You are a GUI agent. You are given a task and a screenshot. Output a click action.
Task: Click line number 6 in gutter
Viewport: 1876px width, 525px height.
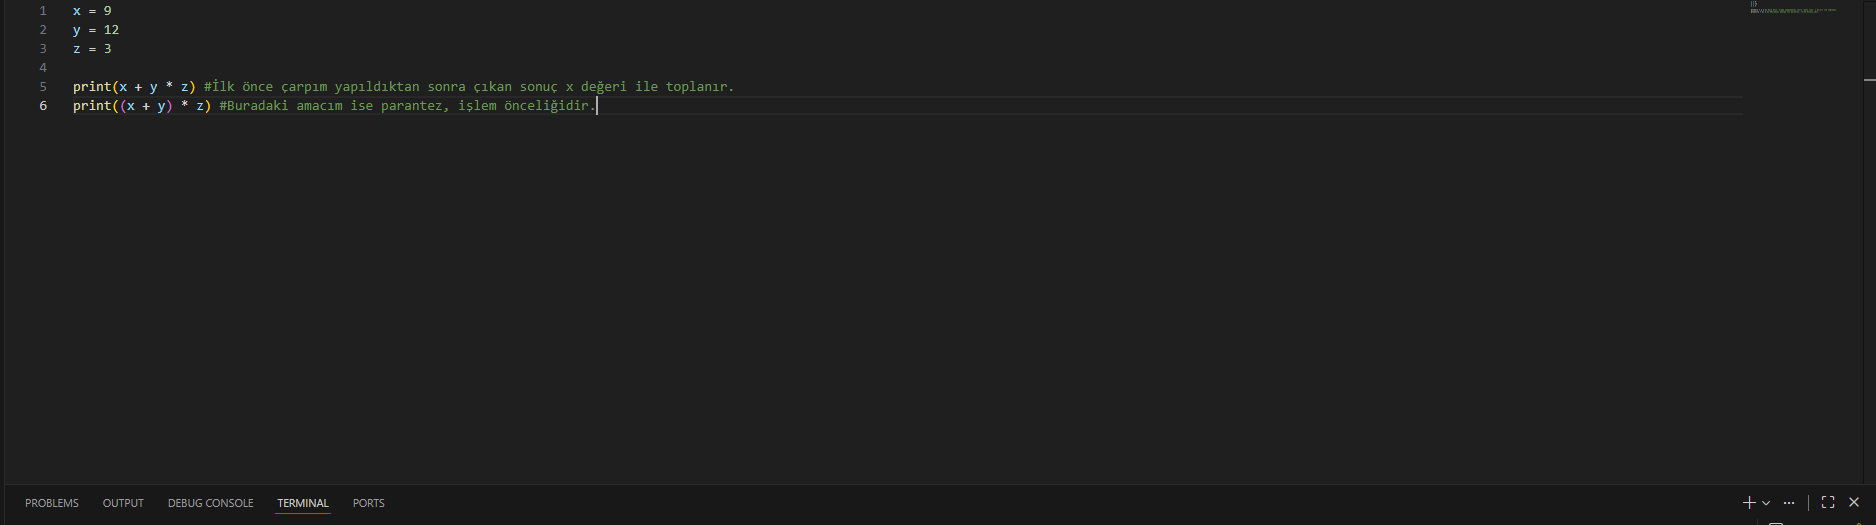pyautogui.click(x=43, y=106)
